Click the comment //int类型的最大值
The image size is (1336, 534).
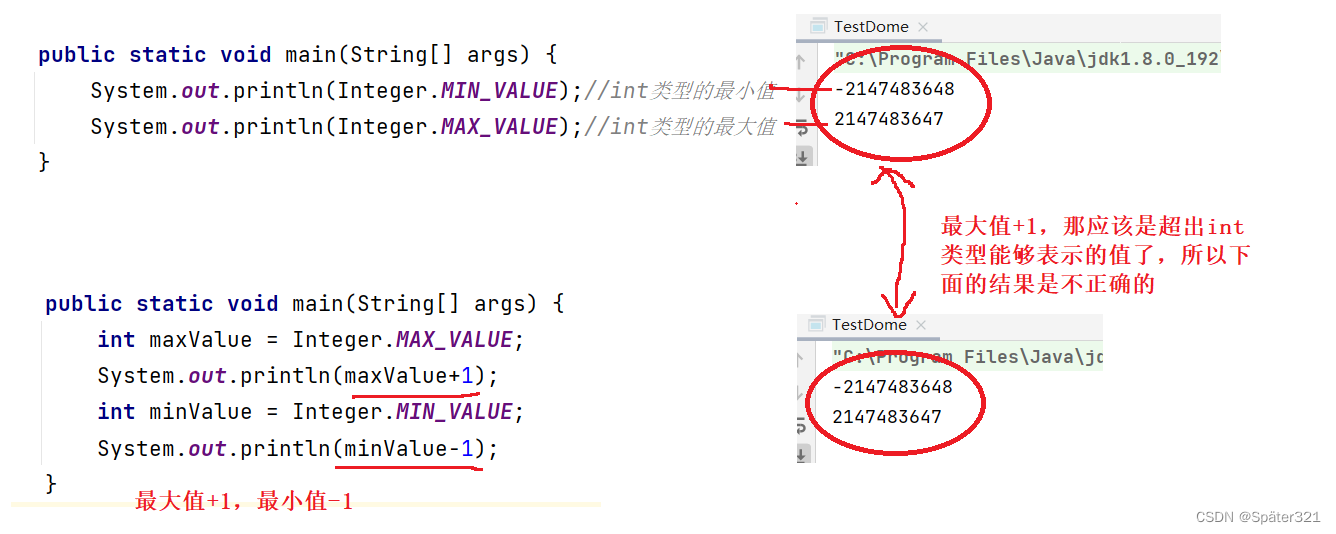click(680, 127)
